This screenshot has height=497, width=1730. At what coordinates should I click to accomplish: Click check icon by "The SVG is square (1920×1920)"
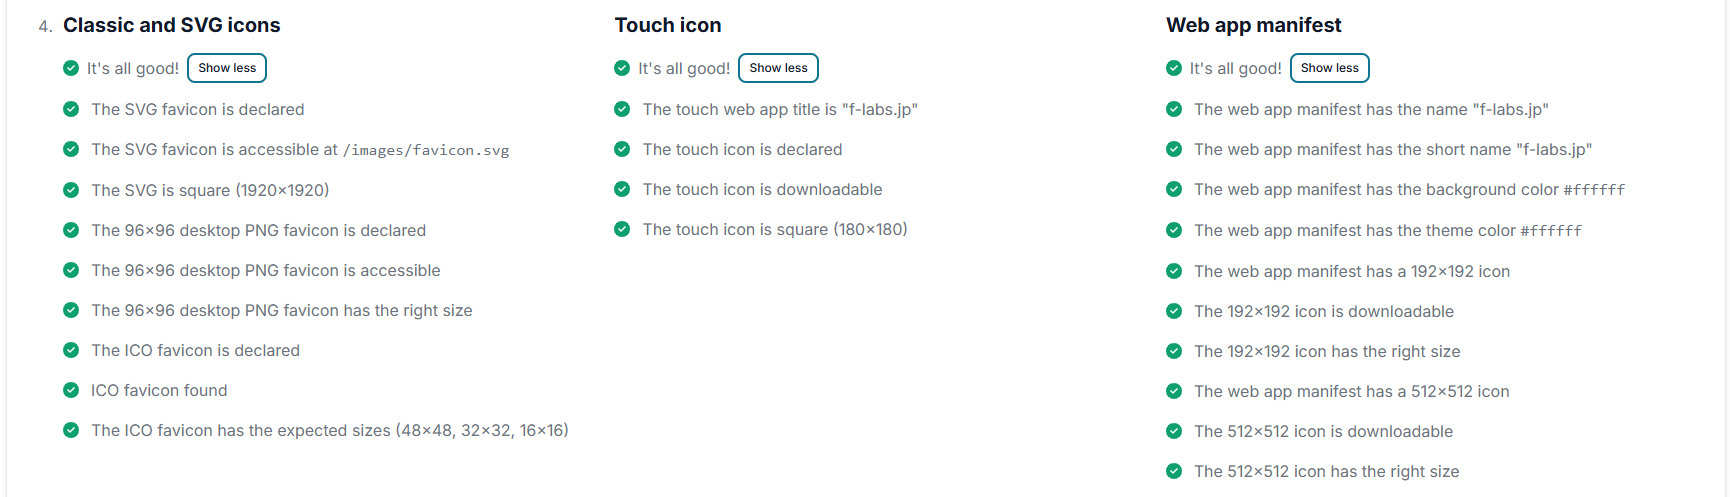[x=71, y=190]
